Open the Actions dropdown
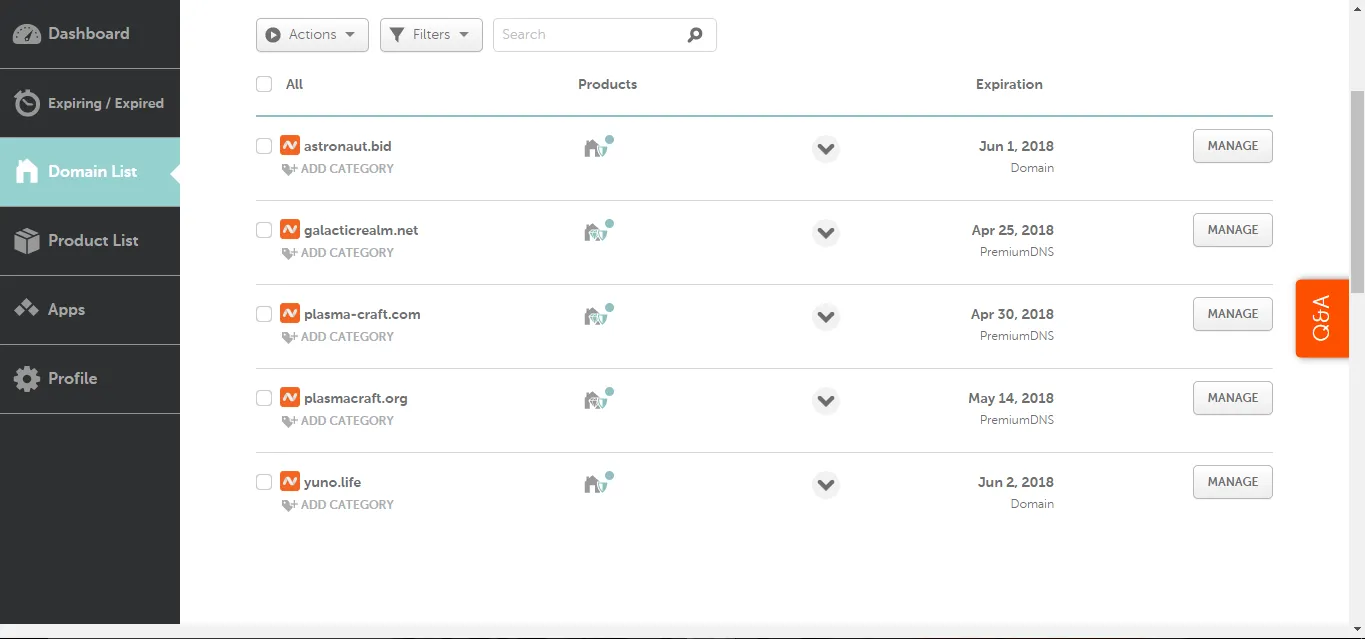 tap(312, 35)
